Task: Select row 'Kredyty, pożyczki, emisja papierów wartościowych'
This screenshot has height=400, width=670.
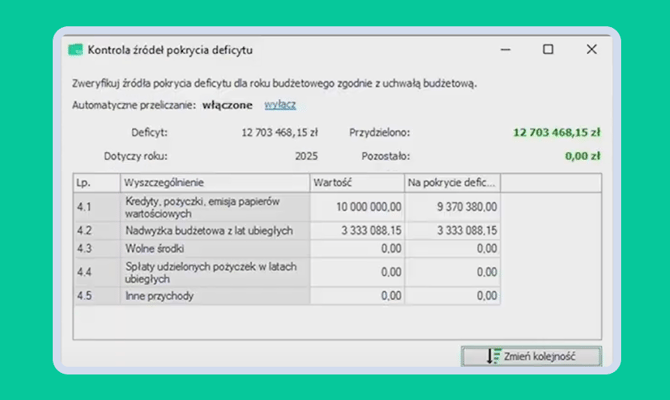Action: click(x=214, y=206)
